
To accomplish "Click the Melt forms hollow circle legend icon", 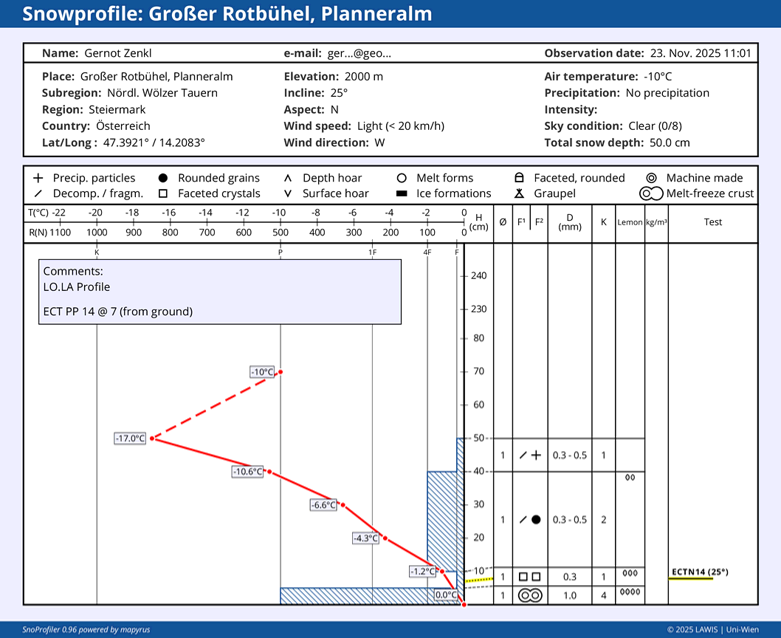I will [x=401, y=178].
